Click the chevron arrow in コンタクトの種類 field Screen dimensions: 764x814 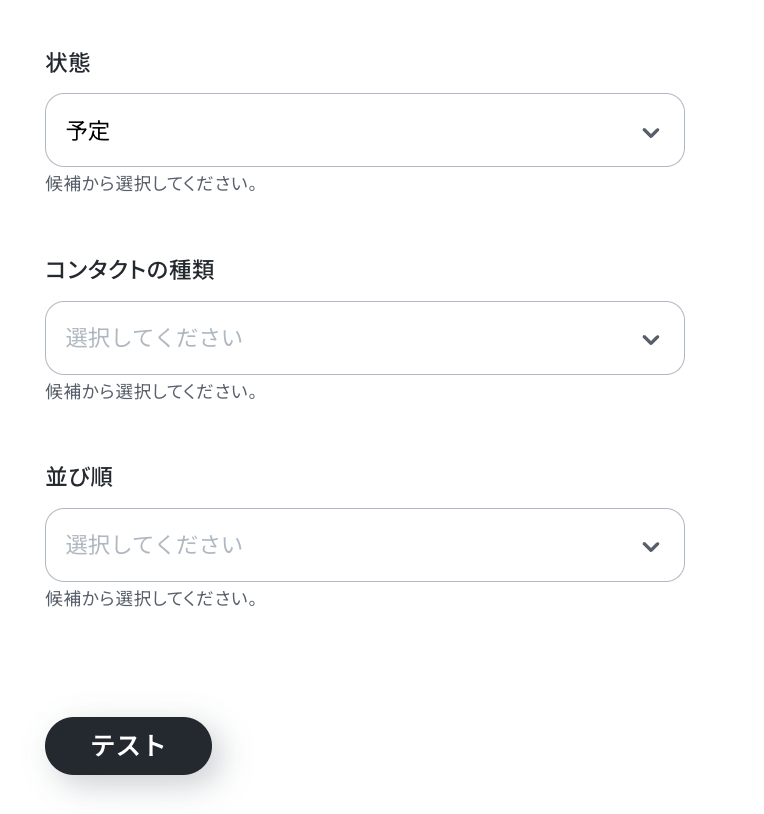click(650, 339)
